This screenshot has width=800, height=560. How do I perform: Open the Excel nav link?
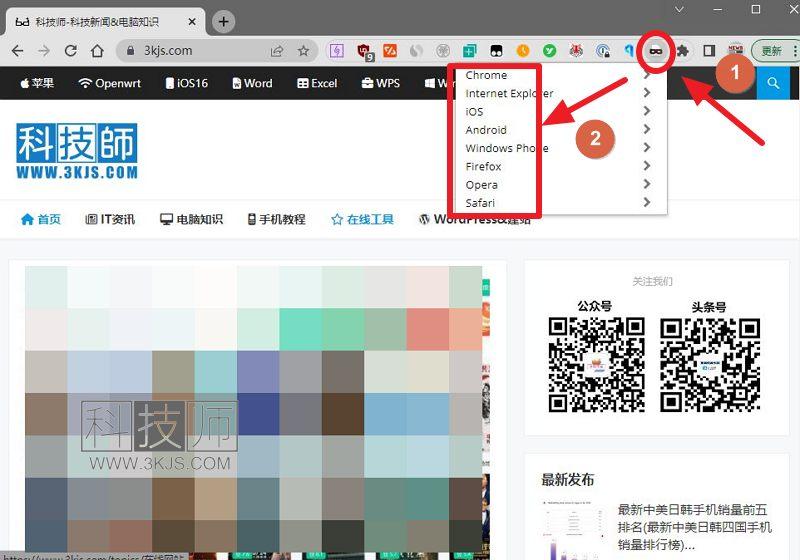tap(317, 83)
